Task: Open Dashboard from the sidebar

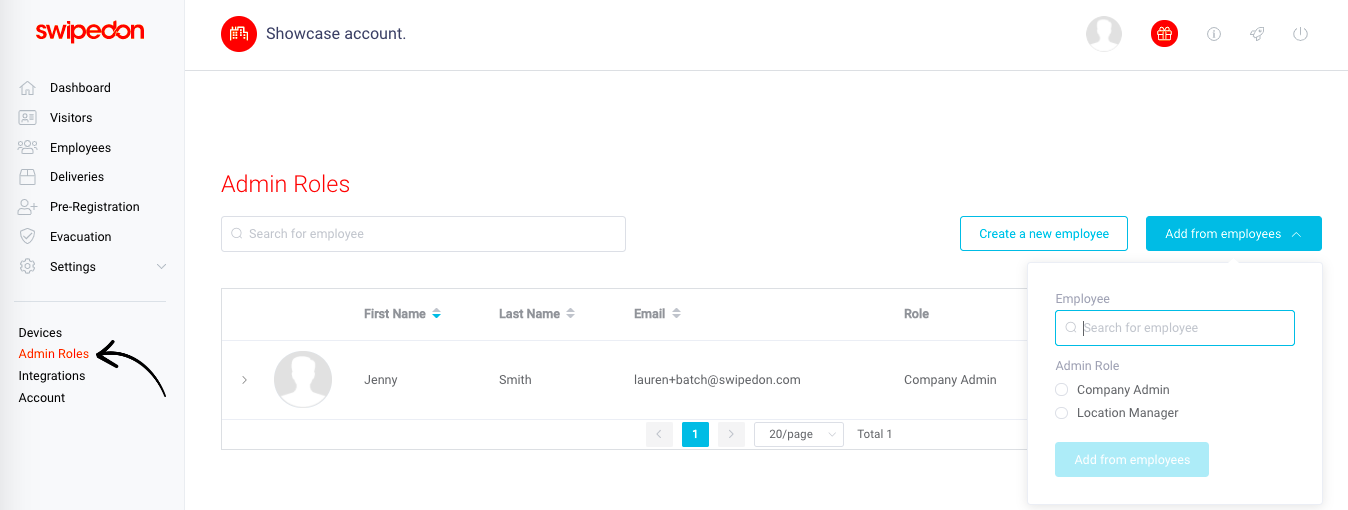Action: [x=80, y=88]
